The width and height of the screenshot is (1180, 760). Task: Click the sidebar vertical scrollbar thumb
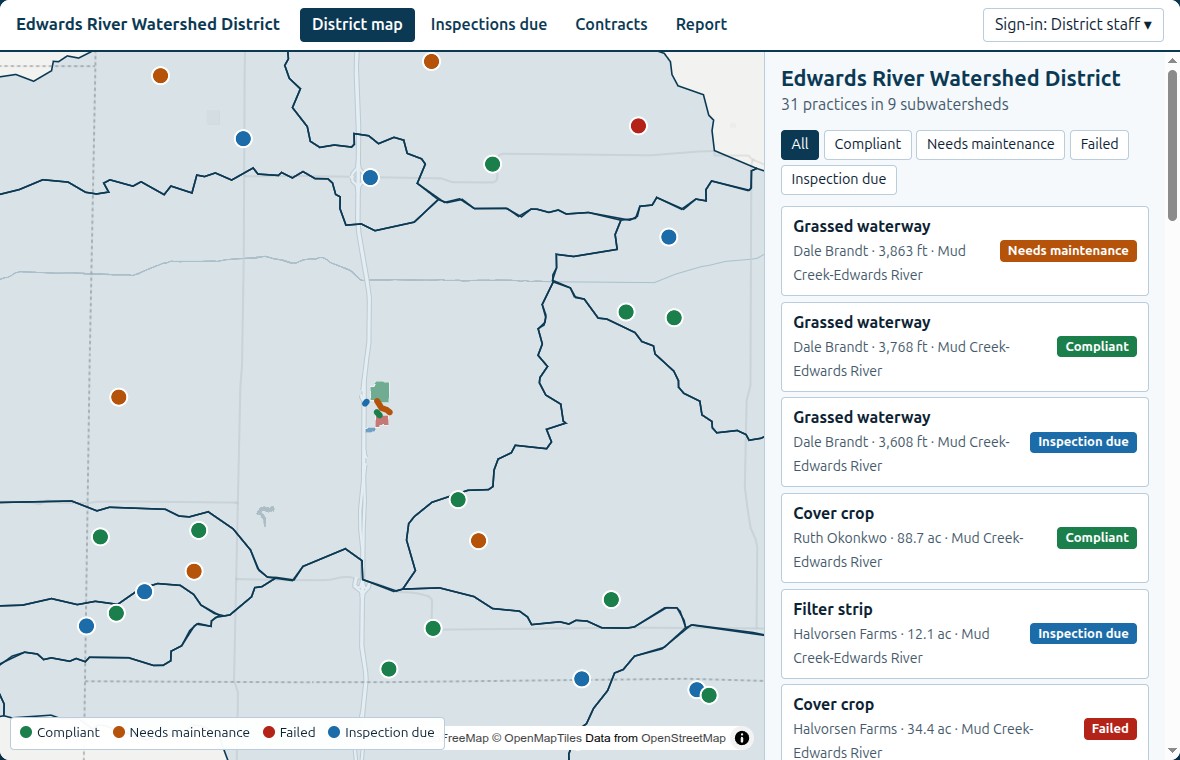(1172, 145)
